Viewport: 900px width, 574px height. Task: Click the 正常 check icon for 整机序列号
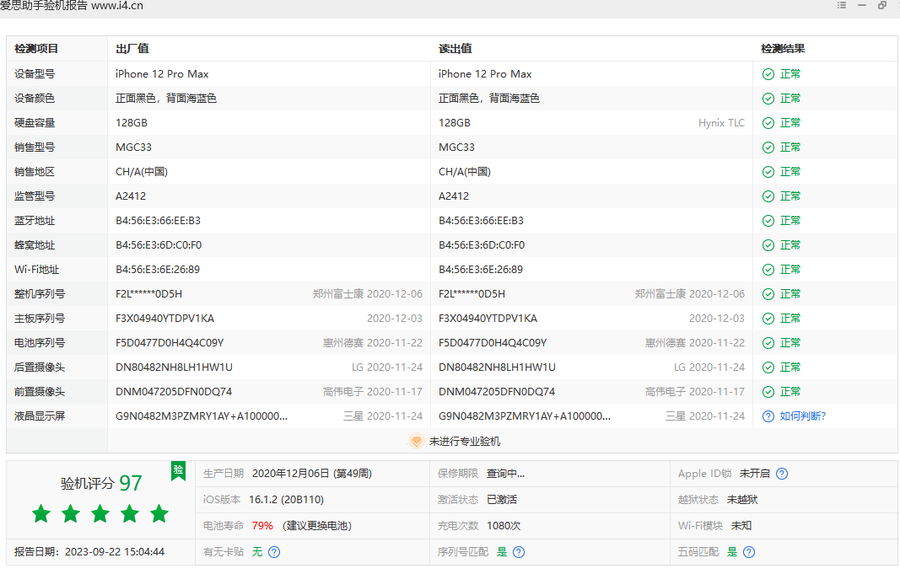pos(768,294)
